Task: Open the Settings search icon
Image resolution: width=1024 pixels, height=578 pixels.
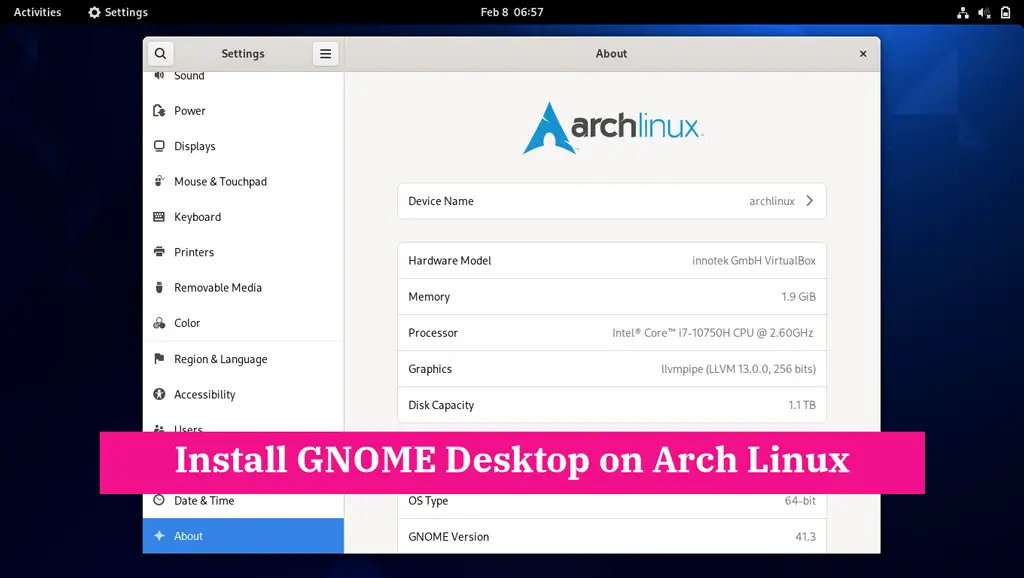Action: pos(161,53)
